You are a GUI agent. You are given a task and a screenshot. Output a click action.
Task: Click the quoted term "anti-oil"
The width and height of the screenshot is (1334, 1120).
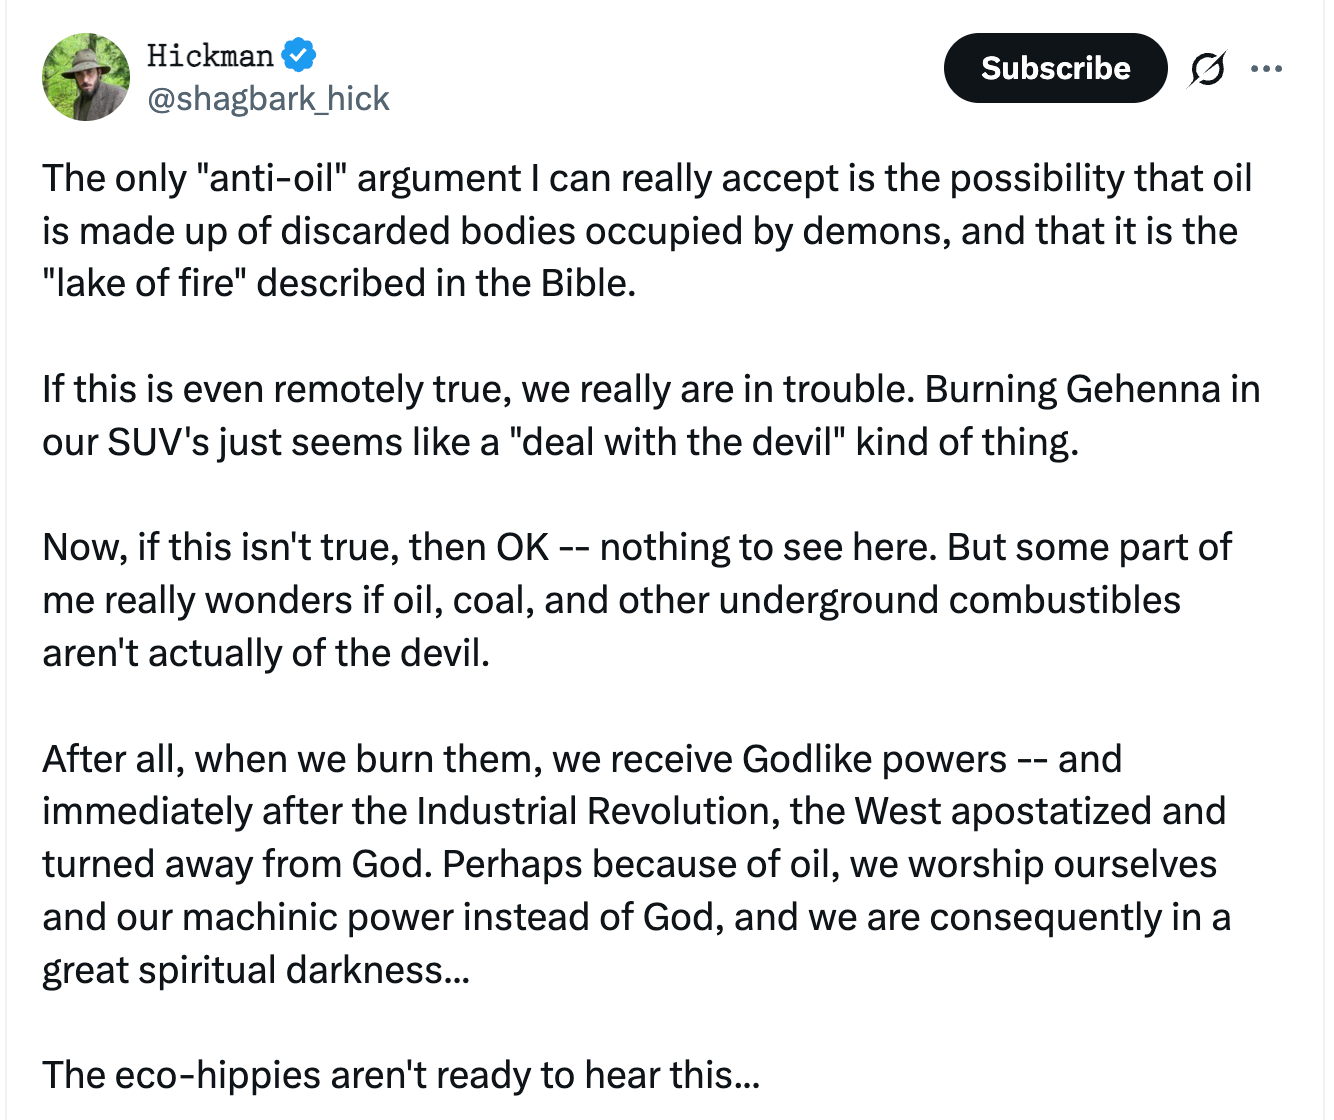click(x=272, y=178)
